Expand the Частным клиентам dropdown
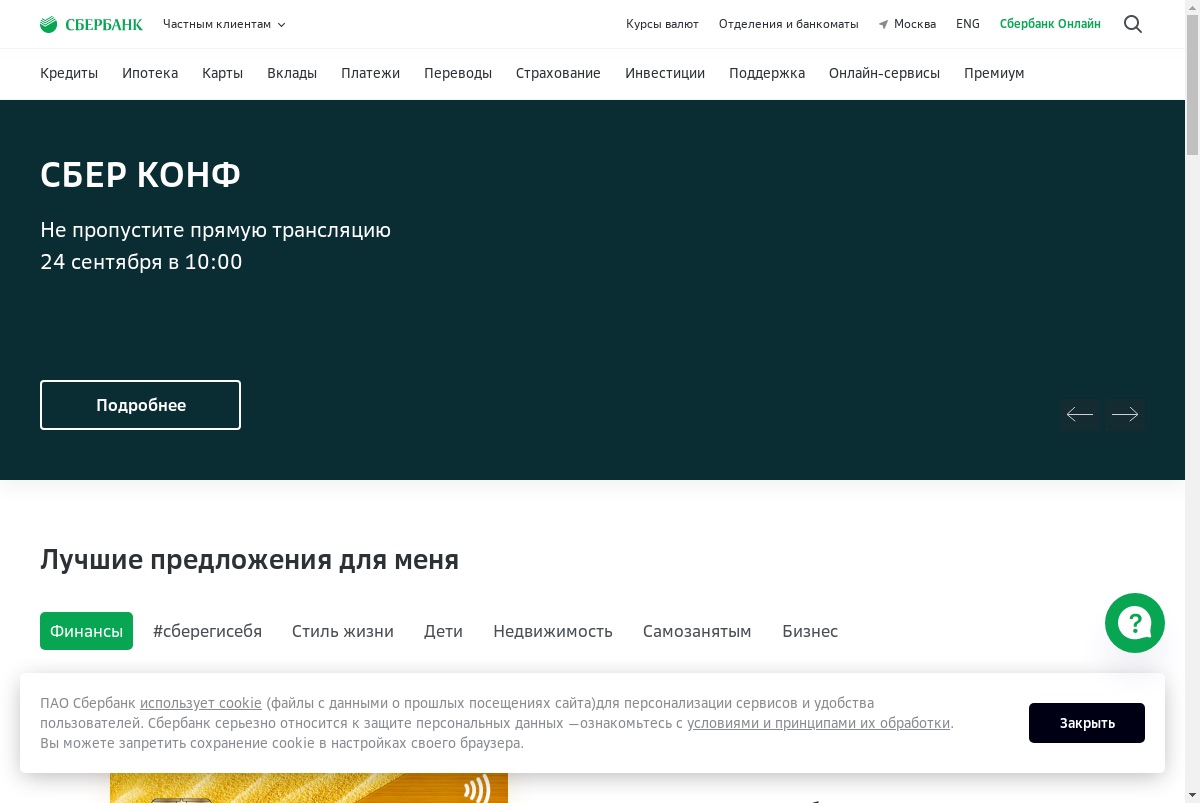 tap(224, 24)
